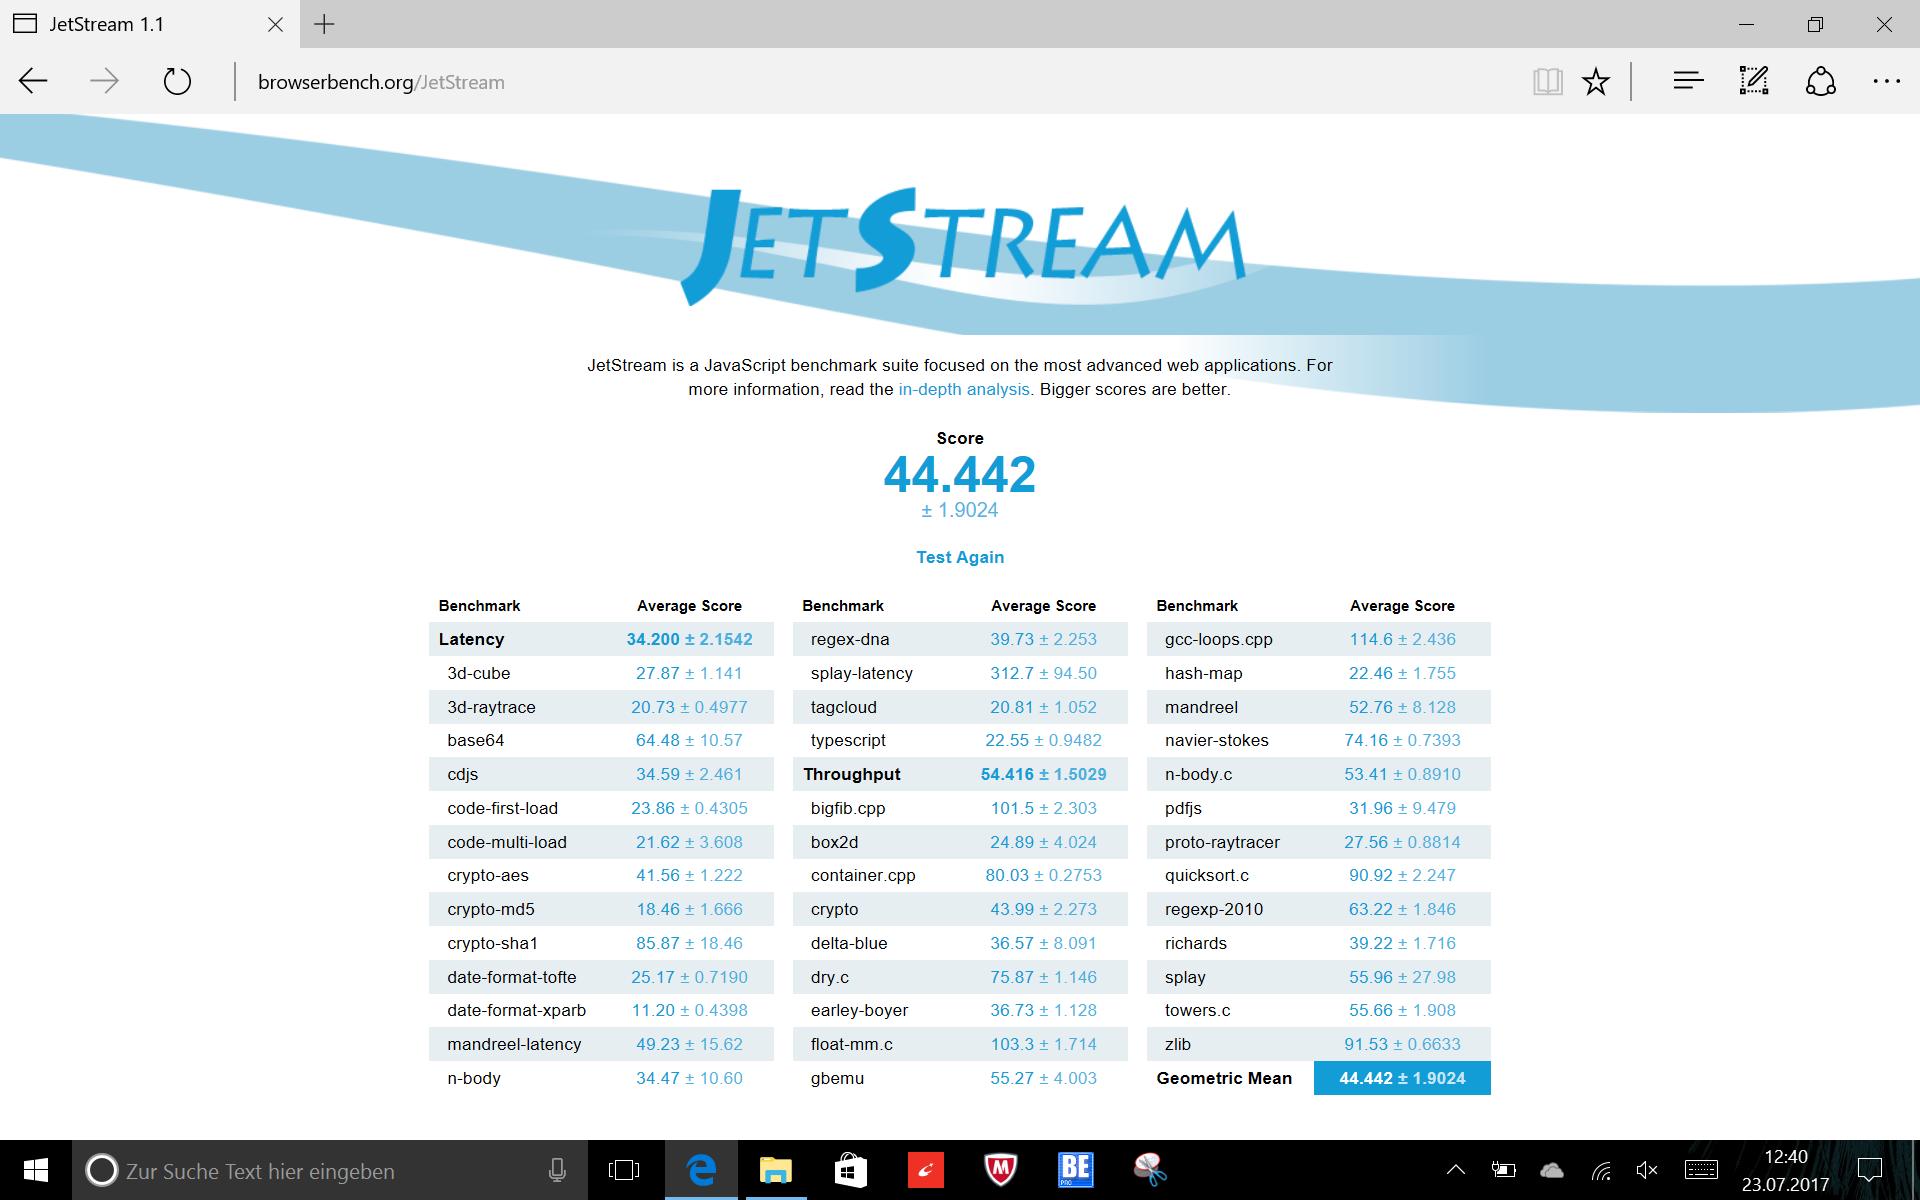Open the red app icon on taskbar

(925, 1170)
